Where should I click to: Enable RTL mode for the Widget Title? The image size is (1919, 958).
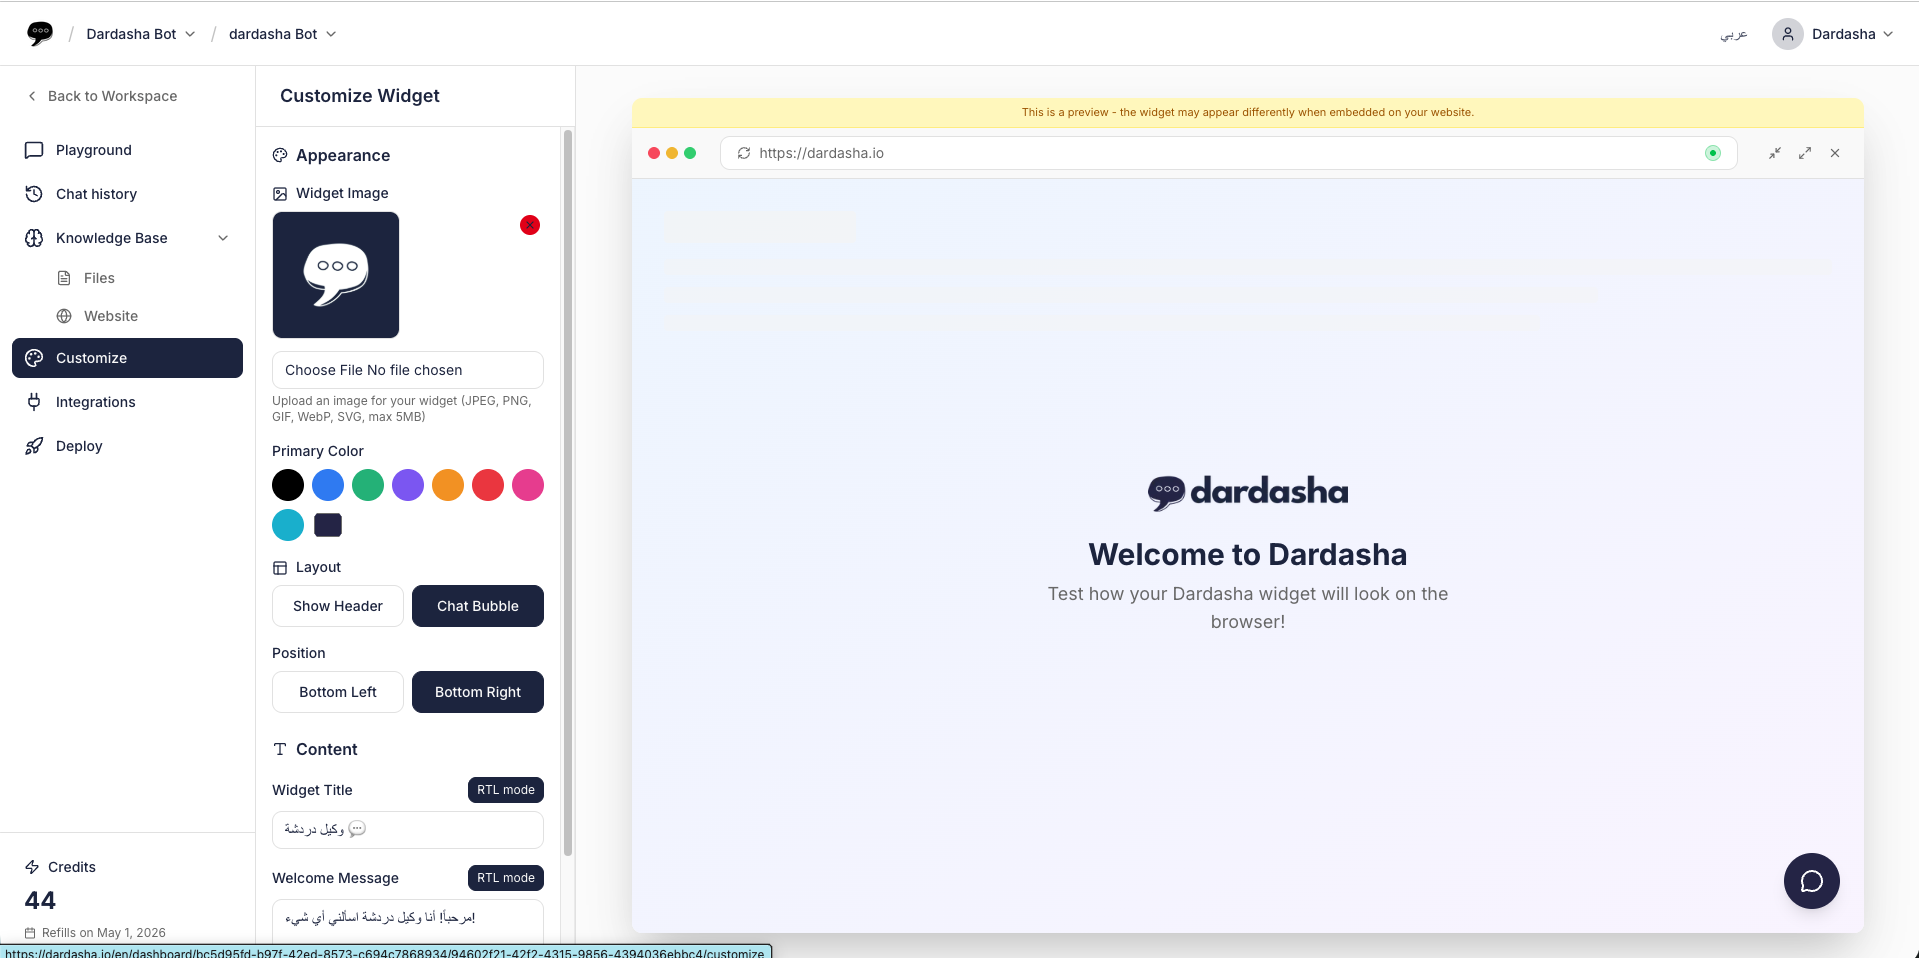[x=505, y=789]
